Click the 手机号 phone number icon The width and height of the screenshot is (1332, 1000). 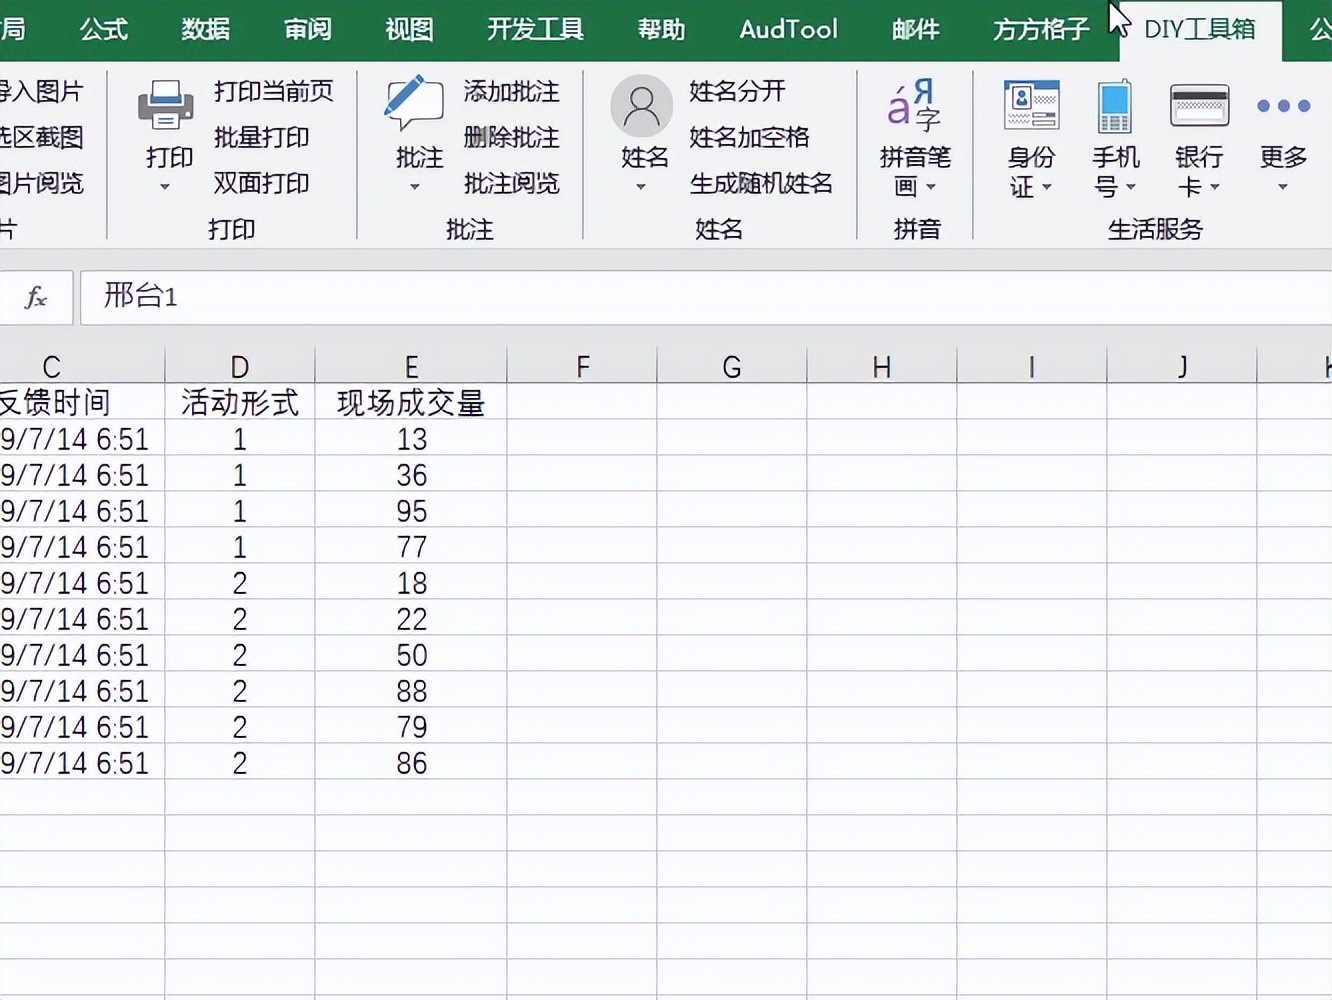[x=1113, y=108]
